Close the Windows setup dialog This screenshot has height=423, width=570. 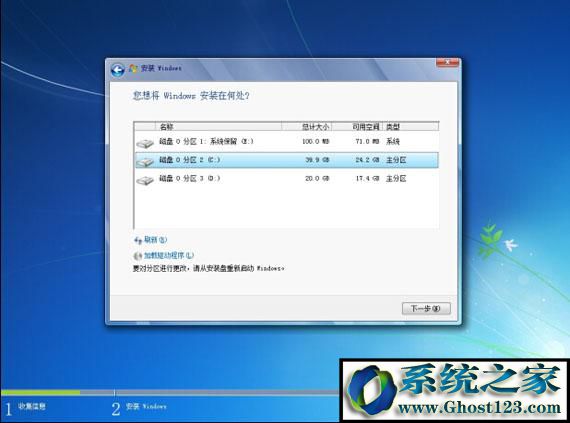point(447,63)
